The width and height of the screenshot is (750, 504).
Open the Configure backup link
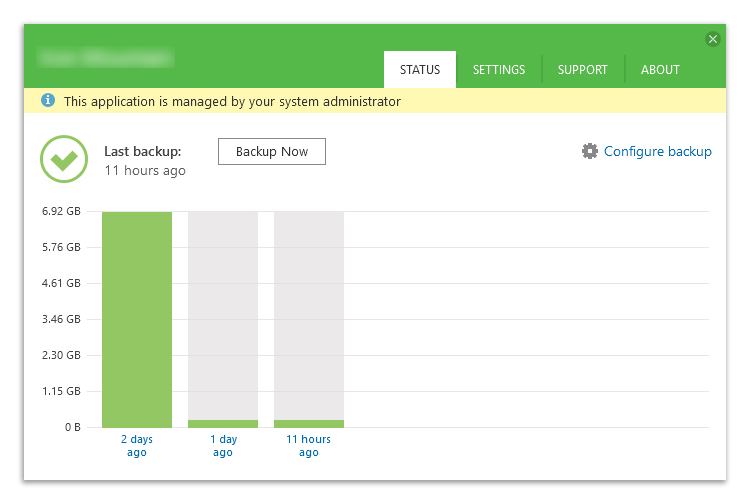pyautogui.click(x=657, y=152)
